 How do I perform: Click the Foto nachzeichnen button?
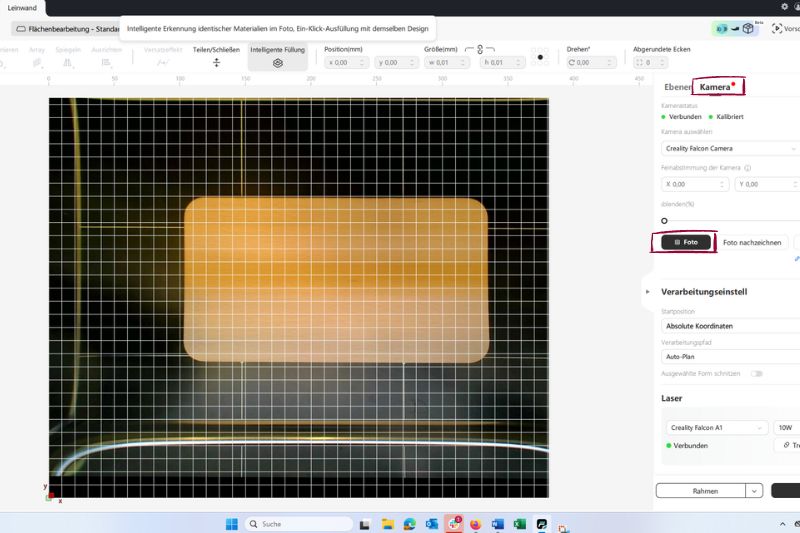(x=752, y=242)
